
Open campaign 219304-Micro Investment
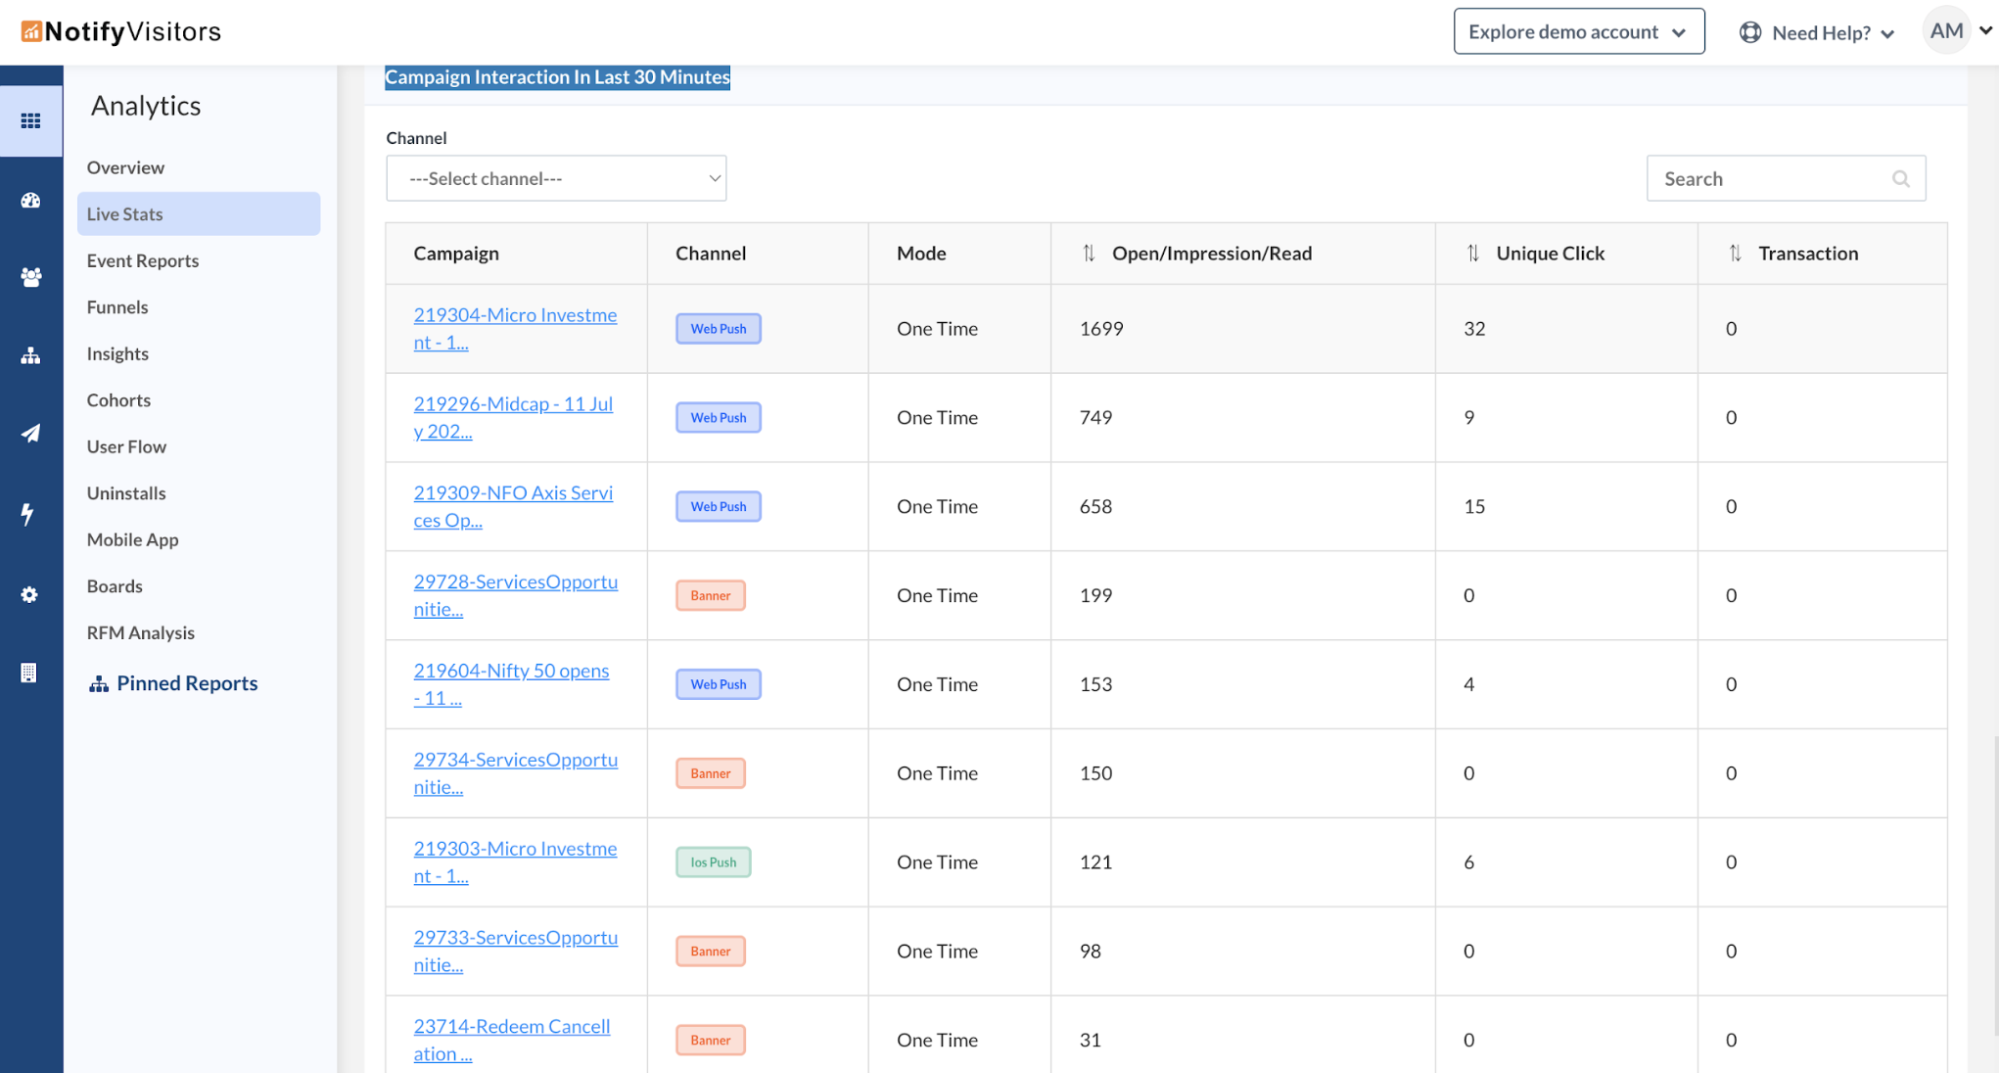(x=515, y=329)
